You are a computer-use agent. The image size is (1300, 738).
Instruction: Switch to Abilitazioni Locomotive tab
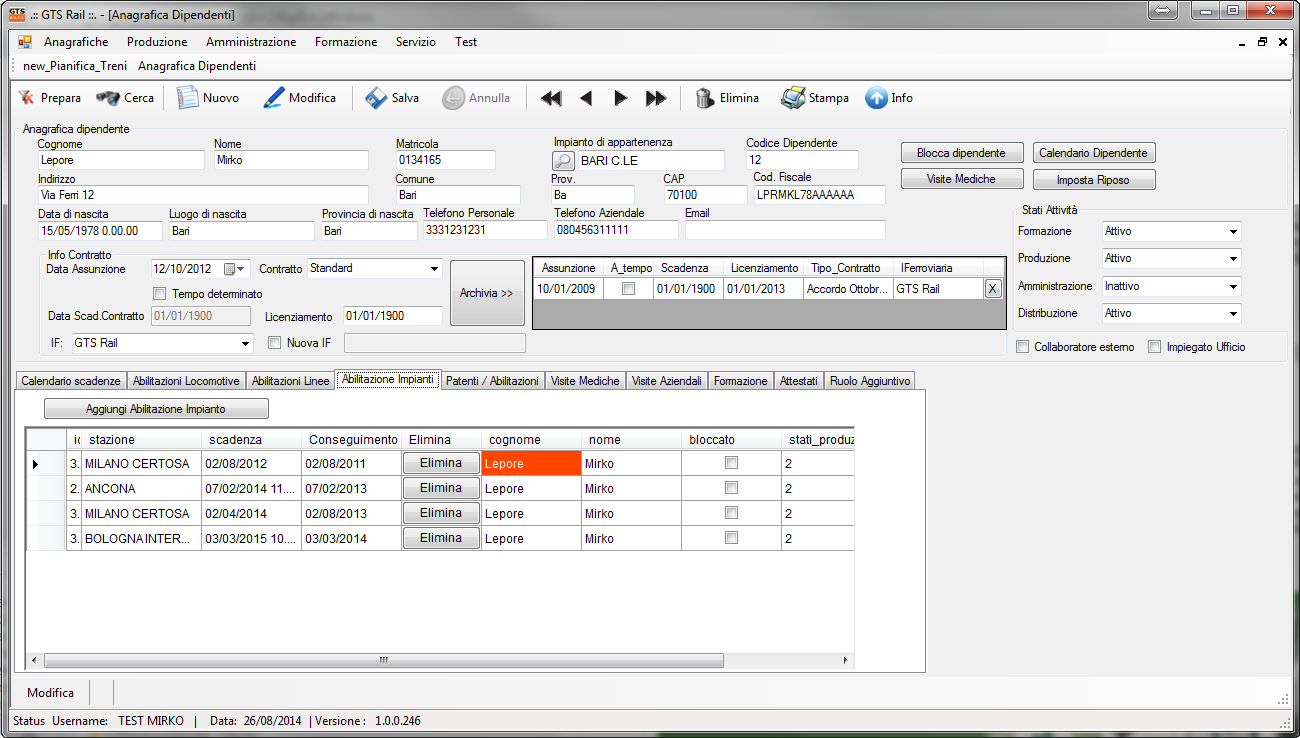(x=186, y=381)
